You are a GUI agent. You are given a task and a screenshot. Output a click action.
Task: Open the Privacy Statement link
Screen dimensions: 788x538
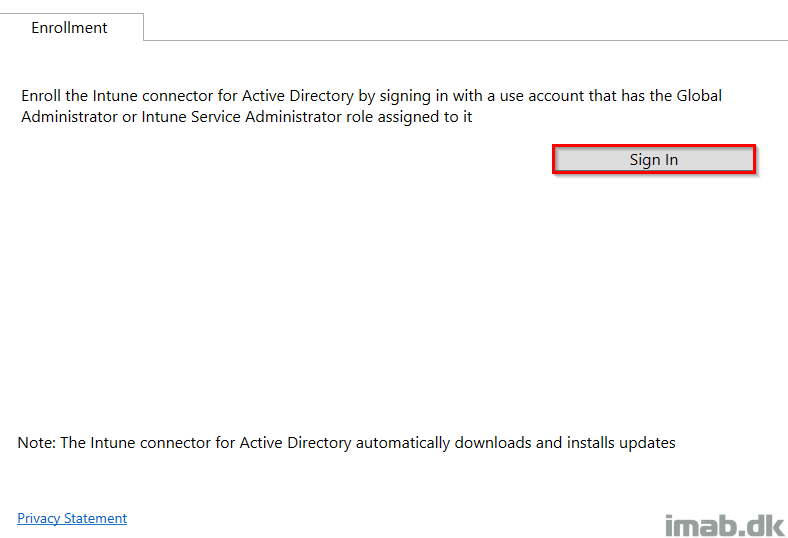click(x=72, y=518)
